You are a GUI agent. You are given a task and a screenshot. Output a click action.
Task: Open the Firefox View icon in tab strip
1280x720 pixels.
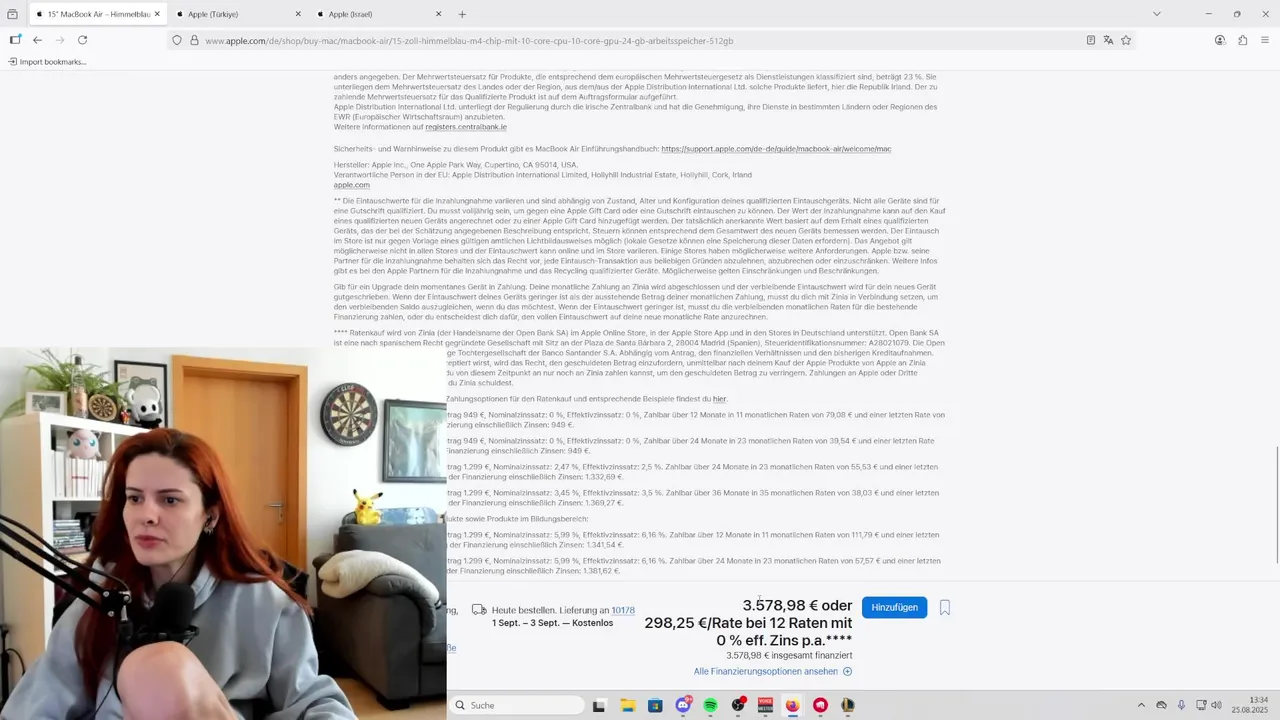point(12,14)
